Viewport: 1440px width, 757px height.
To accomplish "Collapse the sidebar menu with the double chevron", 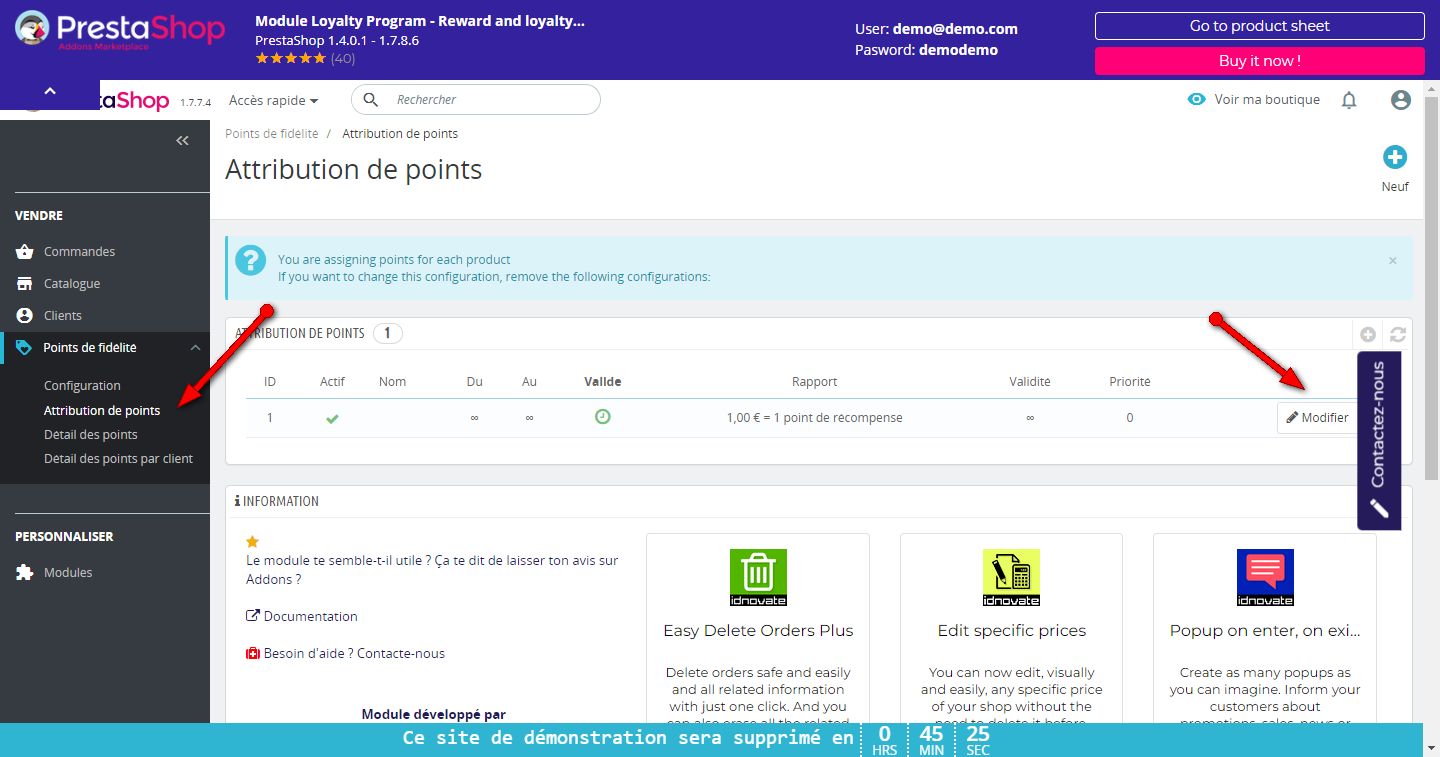I will click(182, 141).
